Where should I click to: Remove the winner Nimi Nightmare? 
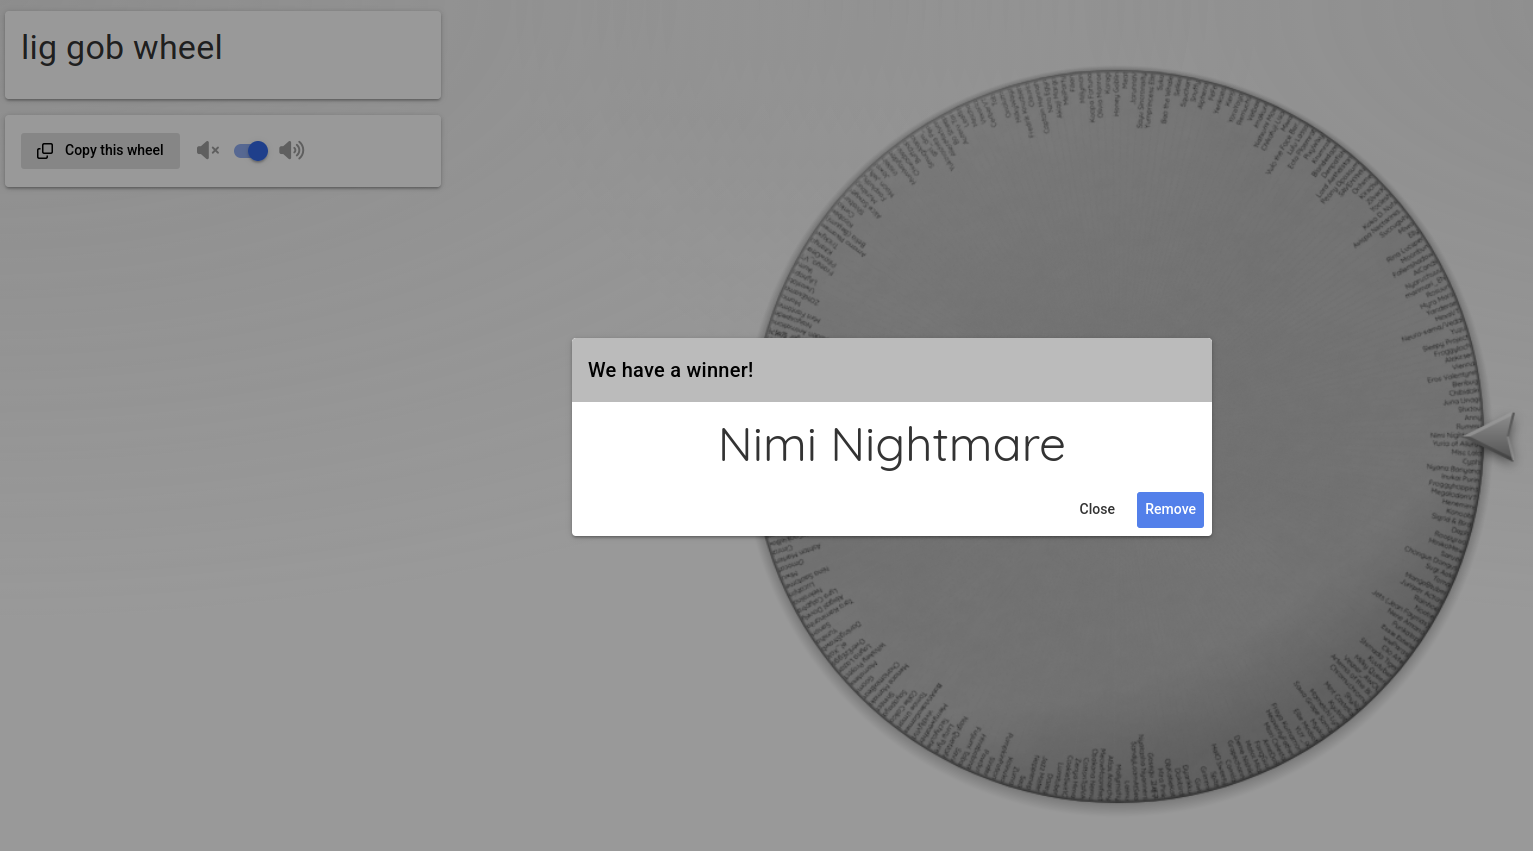click(x=1170, y=510)
